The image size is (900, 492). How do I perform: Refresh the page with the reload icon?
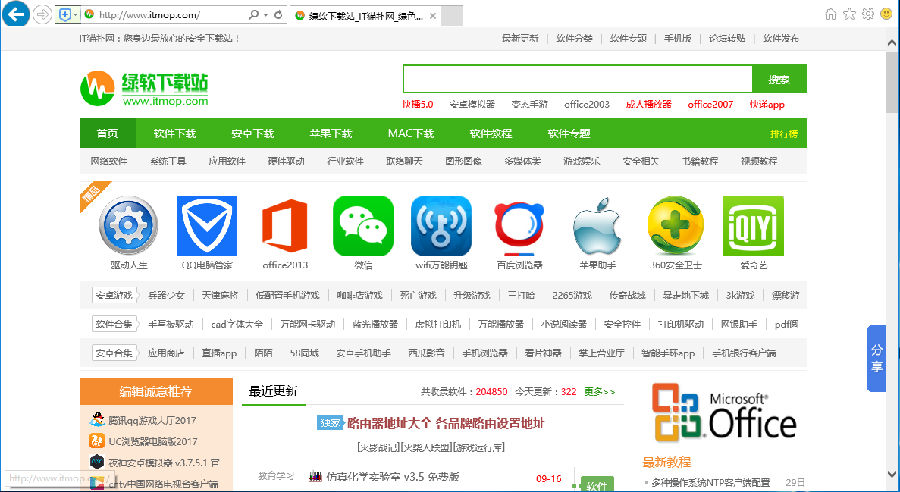point(278,15)
